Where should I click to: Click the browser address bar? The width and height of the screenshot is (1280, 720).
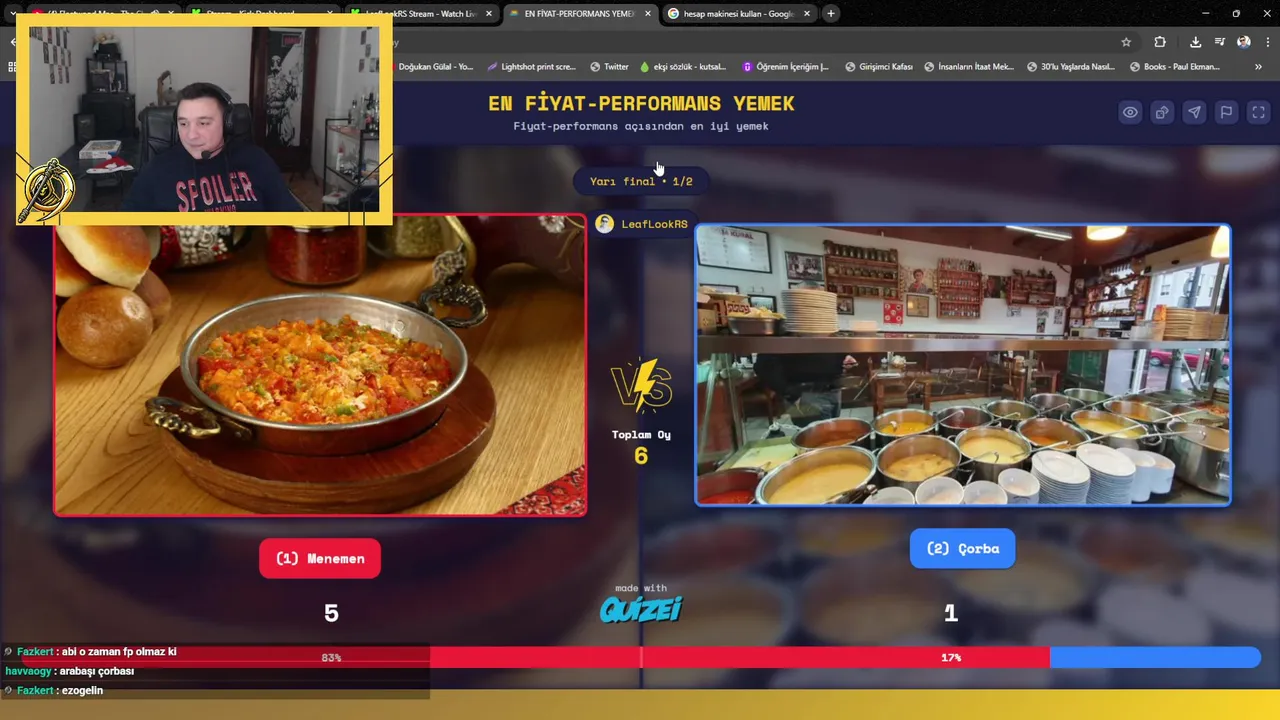point(750,42)
